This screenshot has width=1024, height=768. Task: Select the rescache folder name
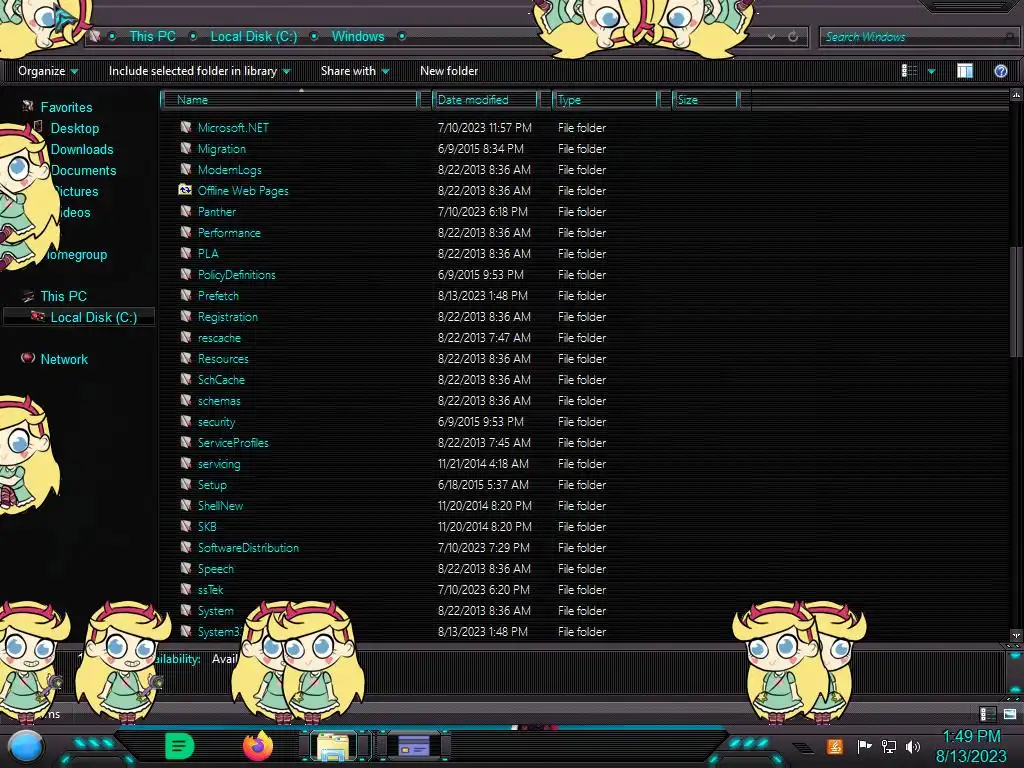219,338
